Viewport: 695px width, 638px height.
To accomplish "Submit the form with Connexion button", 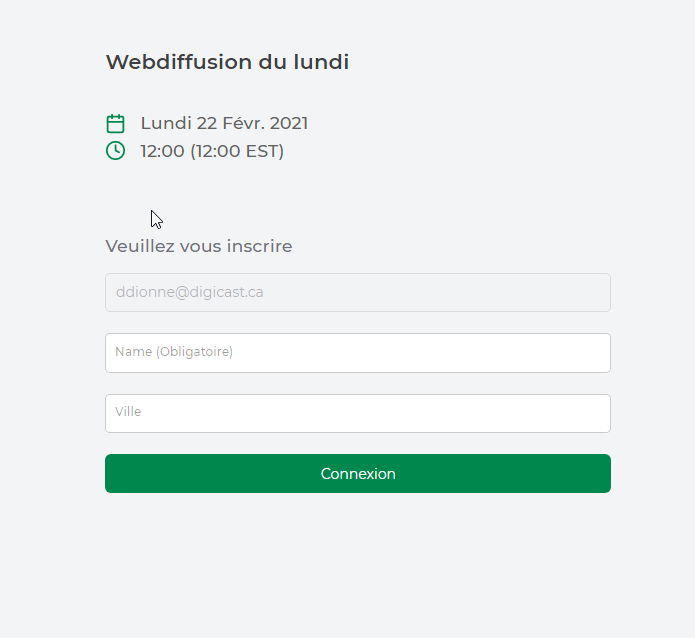I will (358, 473).
